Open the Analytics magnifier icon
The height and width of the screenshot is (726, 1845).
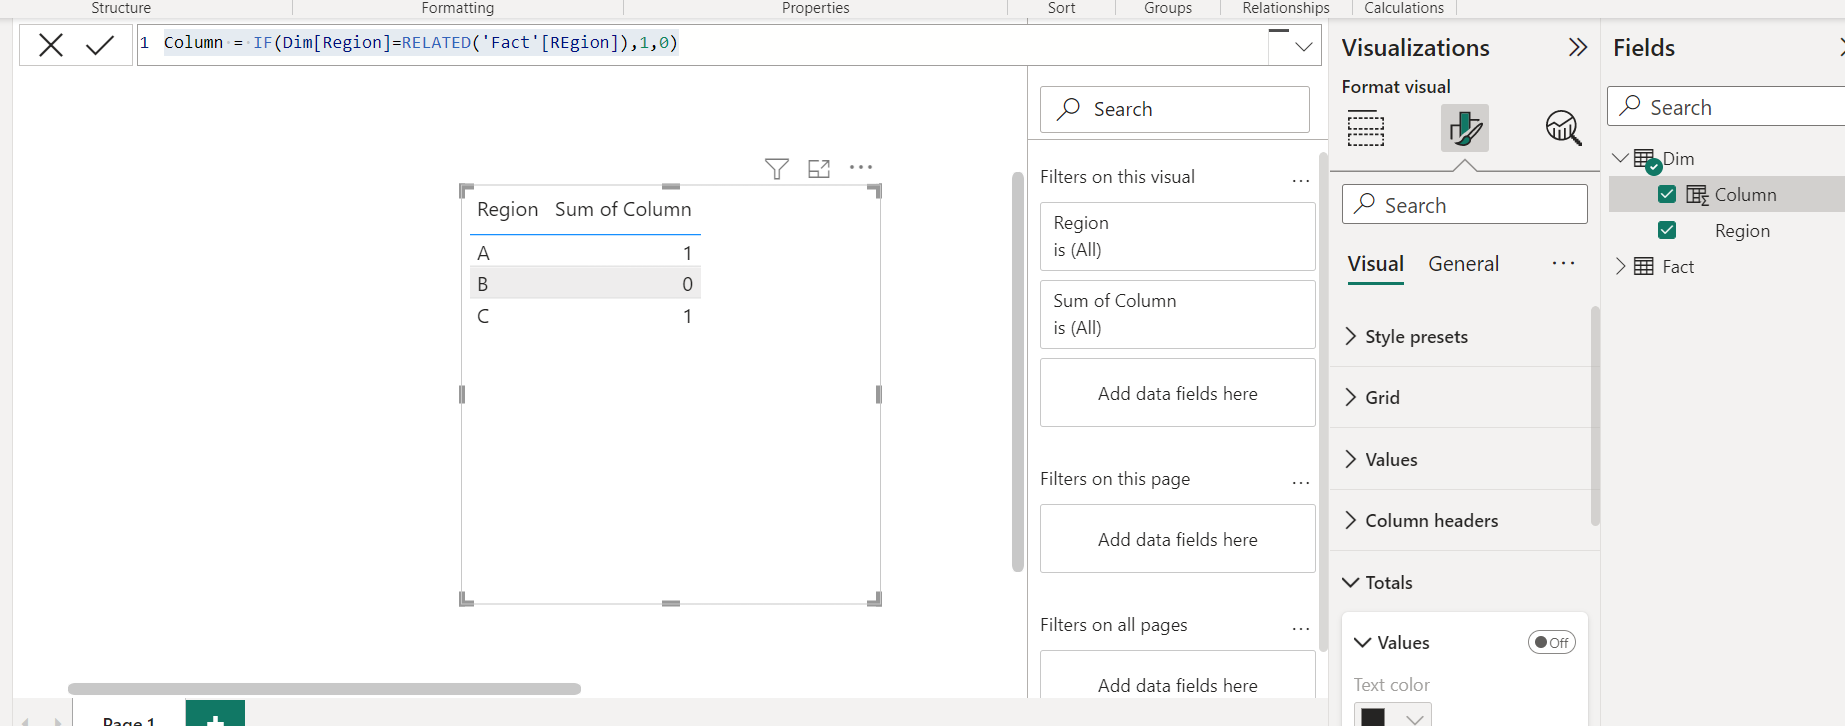1563,128
